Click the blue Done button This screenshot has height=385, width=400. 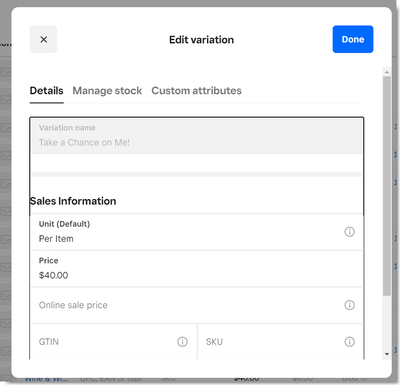[x=353, y=39]
